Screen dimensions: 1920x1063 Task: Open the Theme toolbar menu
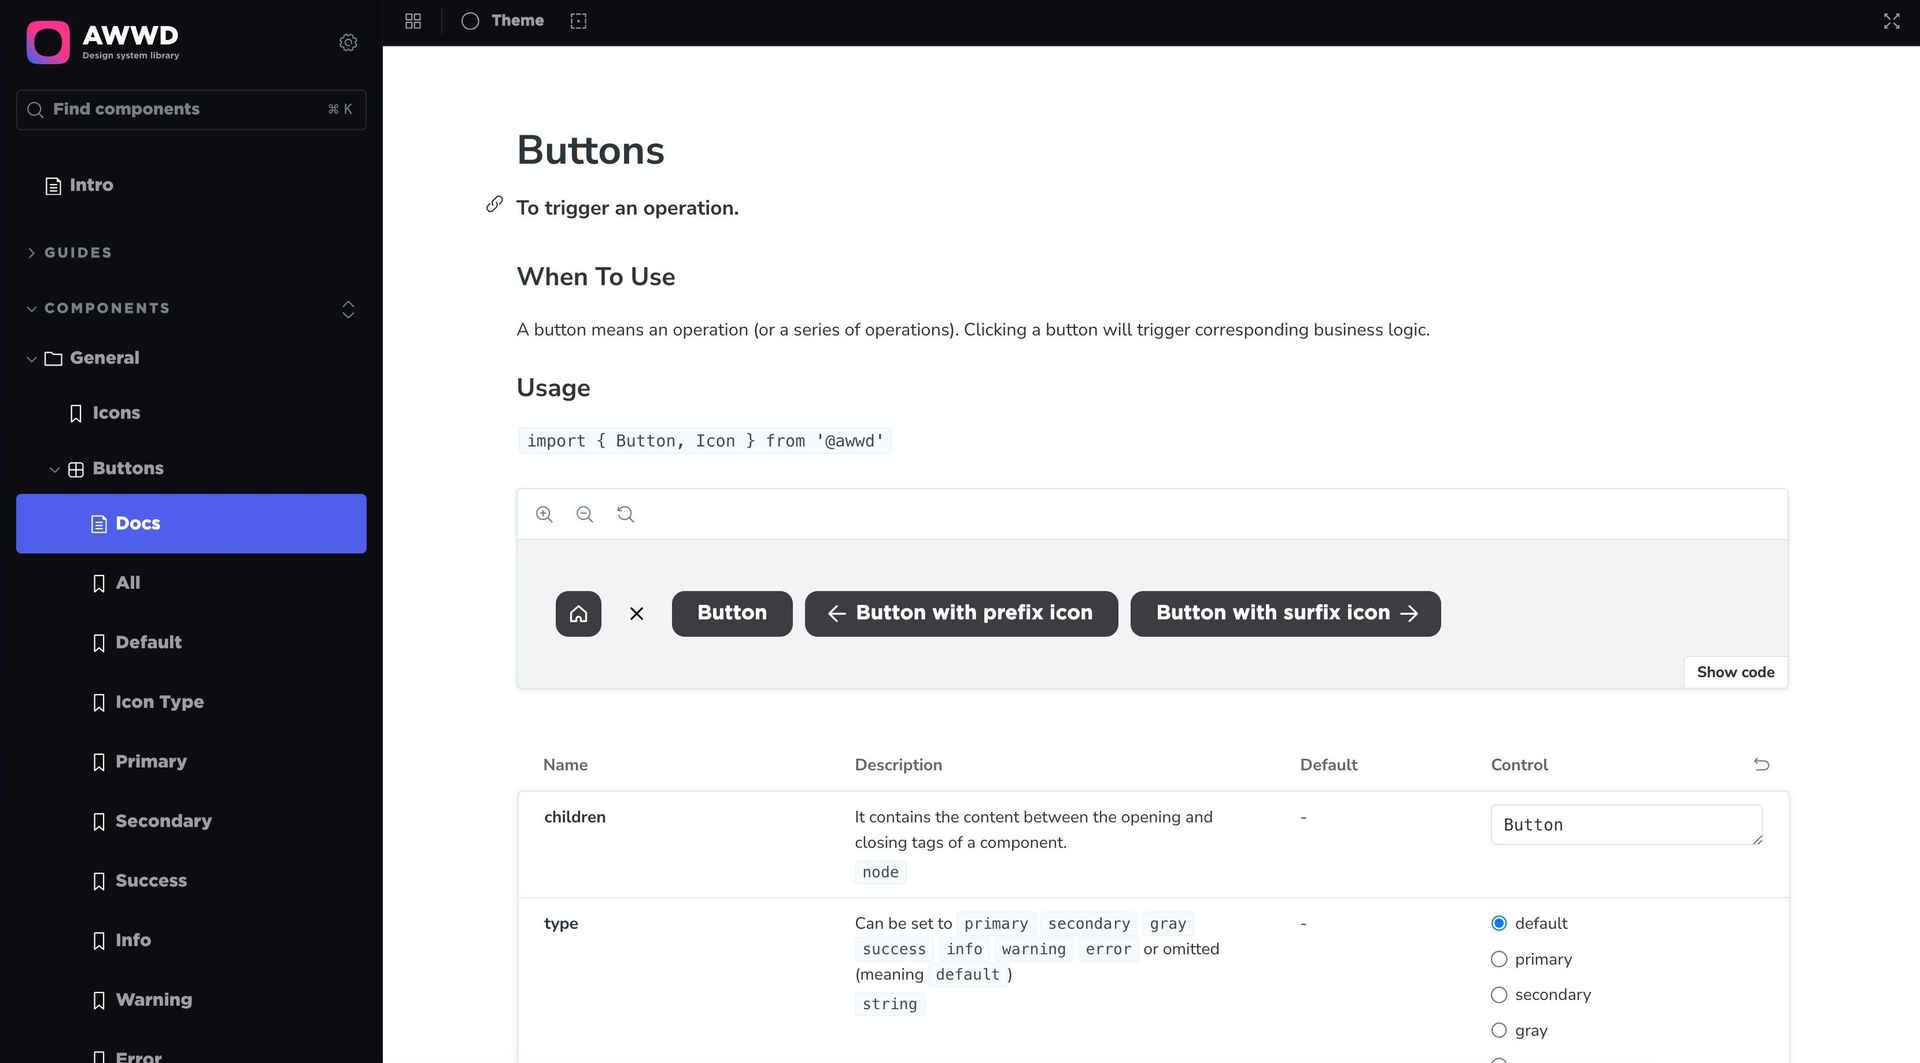click(x=503, y=21)
